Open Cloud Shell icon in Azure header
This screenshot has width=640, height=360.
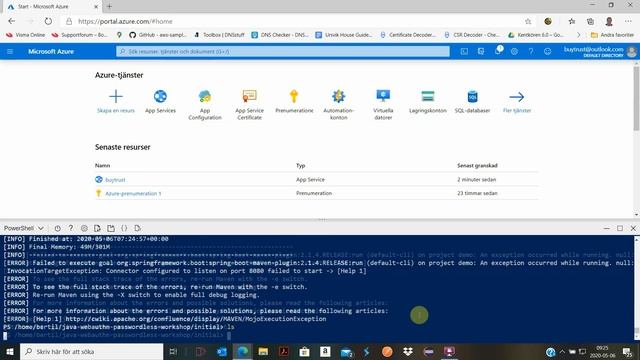click(x=464, y=51)
